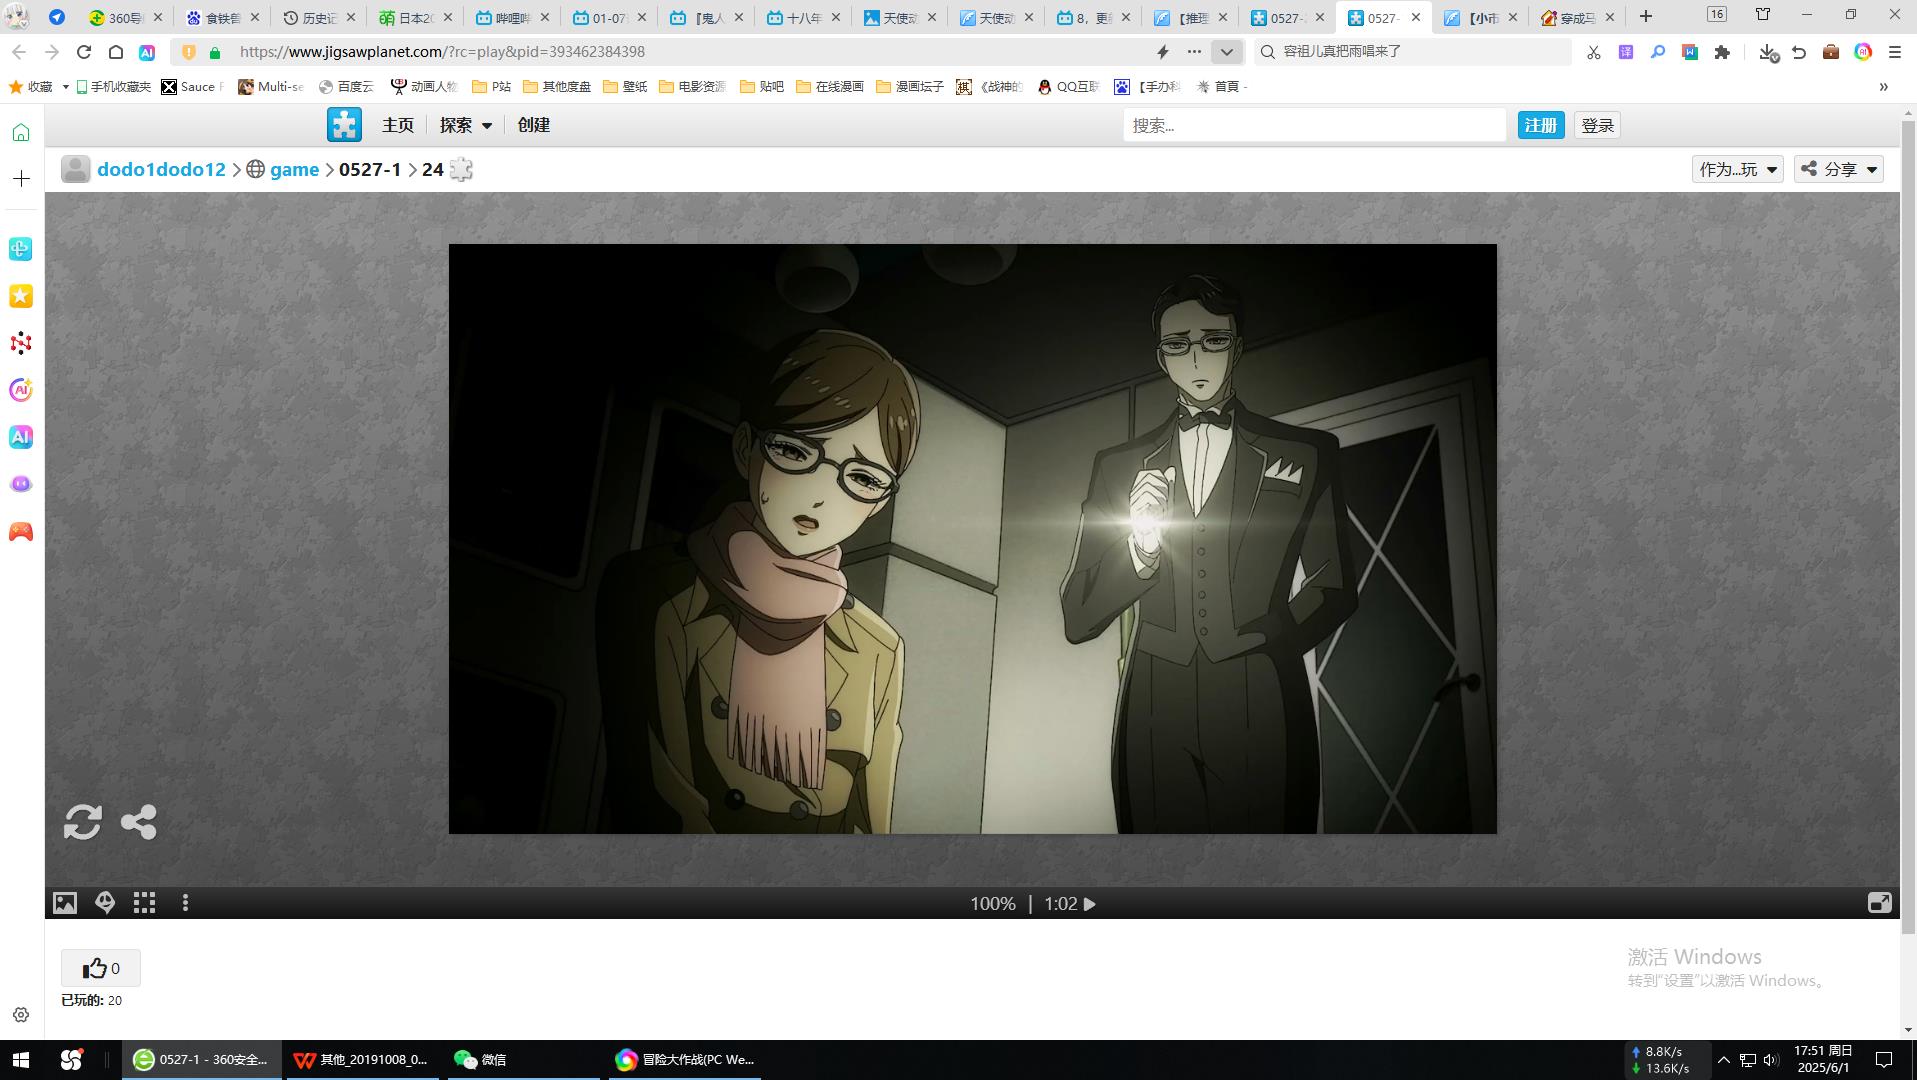Click the ghost preview icon in puzzle toolbar
Image resolution: width=1917 pixels, height=1080 pixels.
coord(105,903)
